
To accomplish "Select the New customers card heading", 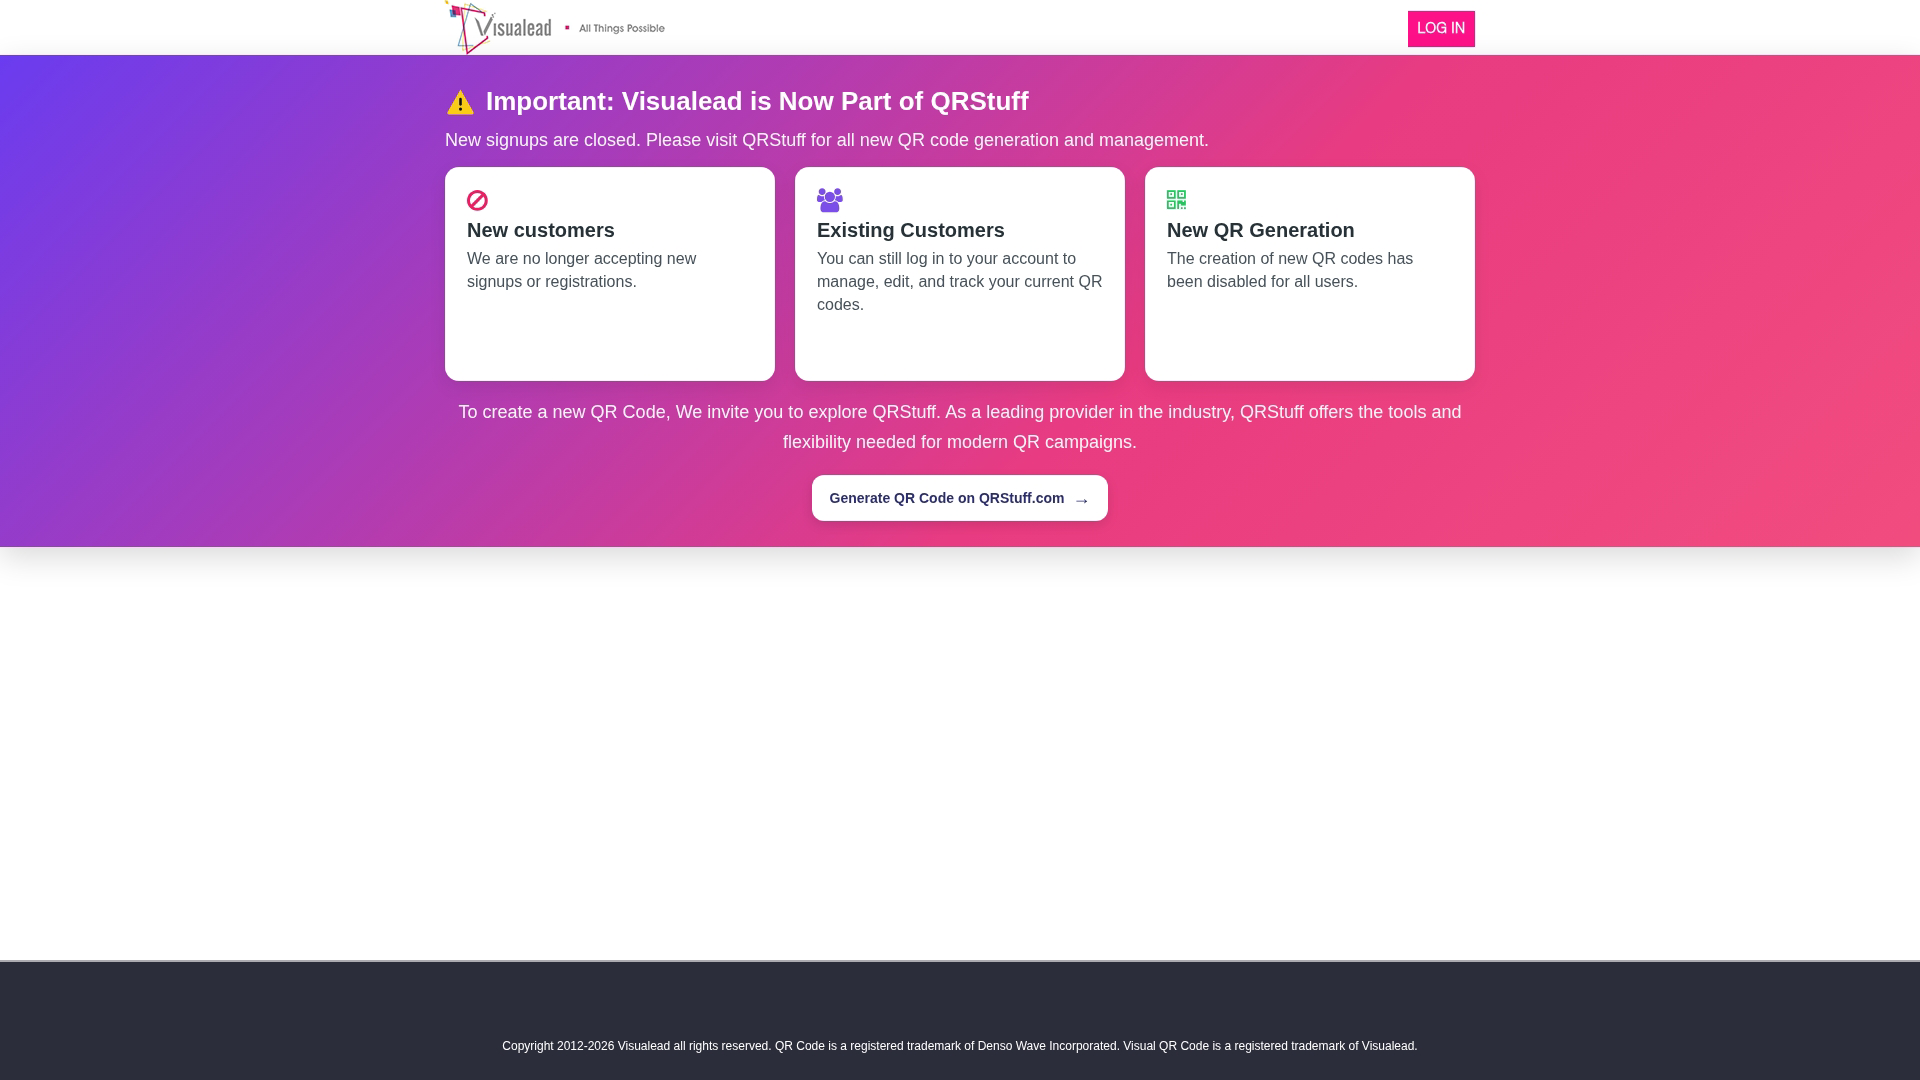I will (x=541, y=230).
